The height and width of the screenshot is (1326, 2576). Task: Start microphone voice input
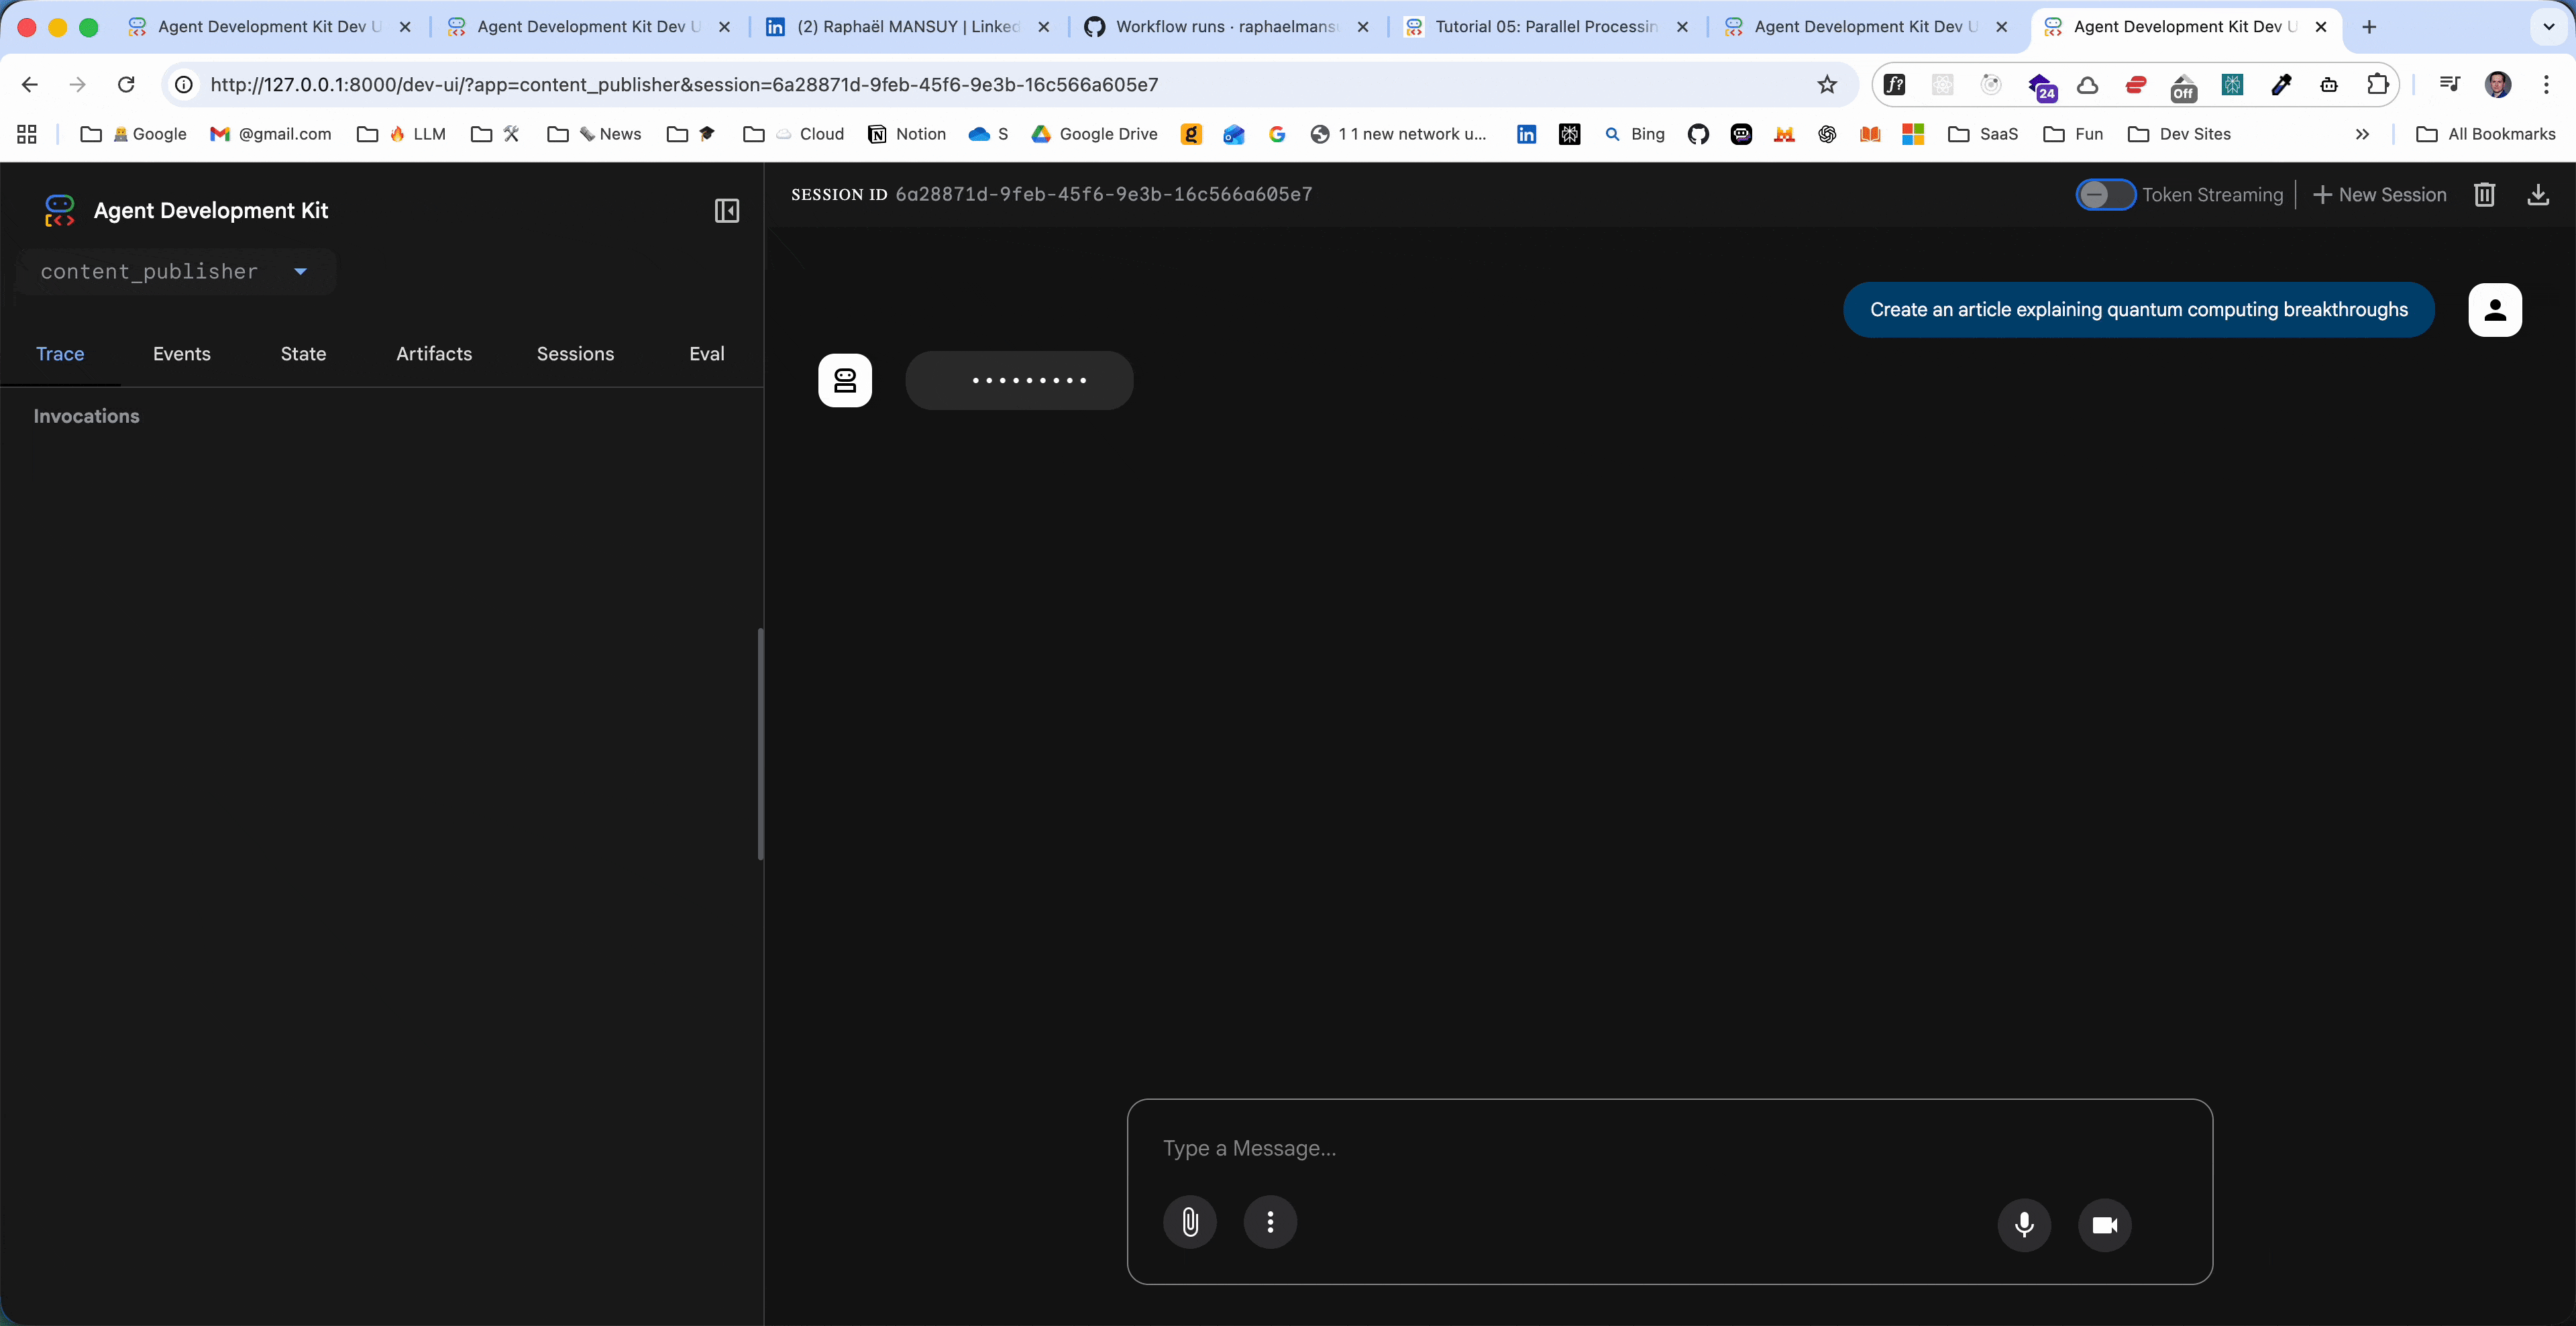[2024, 1224]
